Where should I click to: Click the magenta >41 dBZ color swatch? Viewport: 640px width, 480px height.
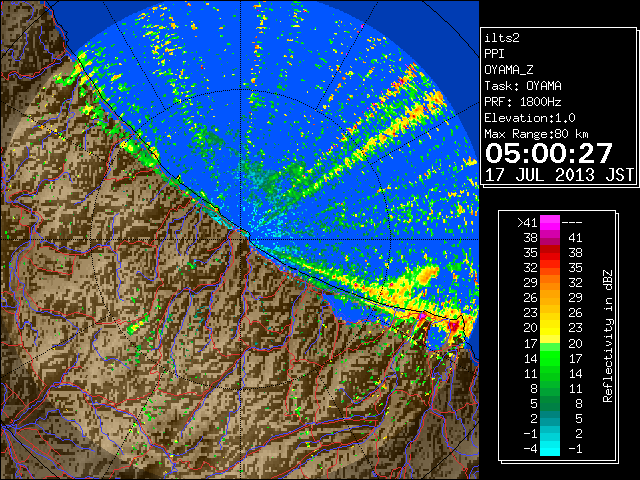click(x=550, y=222)
